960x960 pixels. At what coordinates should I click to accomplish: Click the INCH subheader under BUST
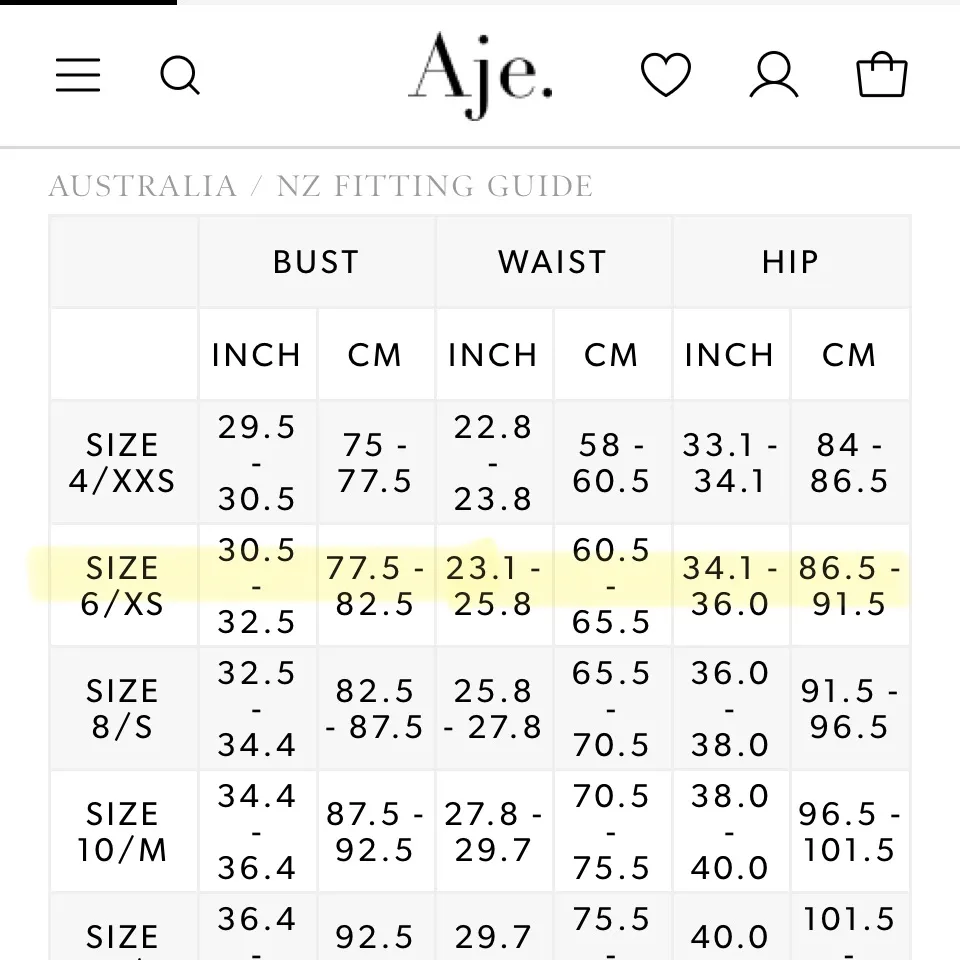coord(257,355)
